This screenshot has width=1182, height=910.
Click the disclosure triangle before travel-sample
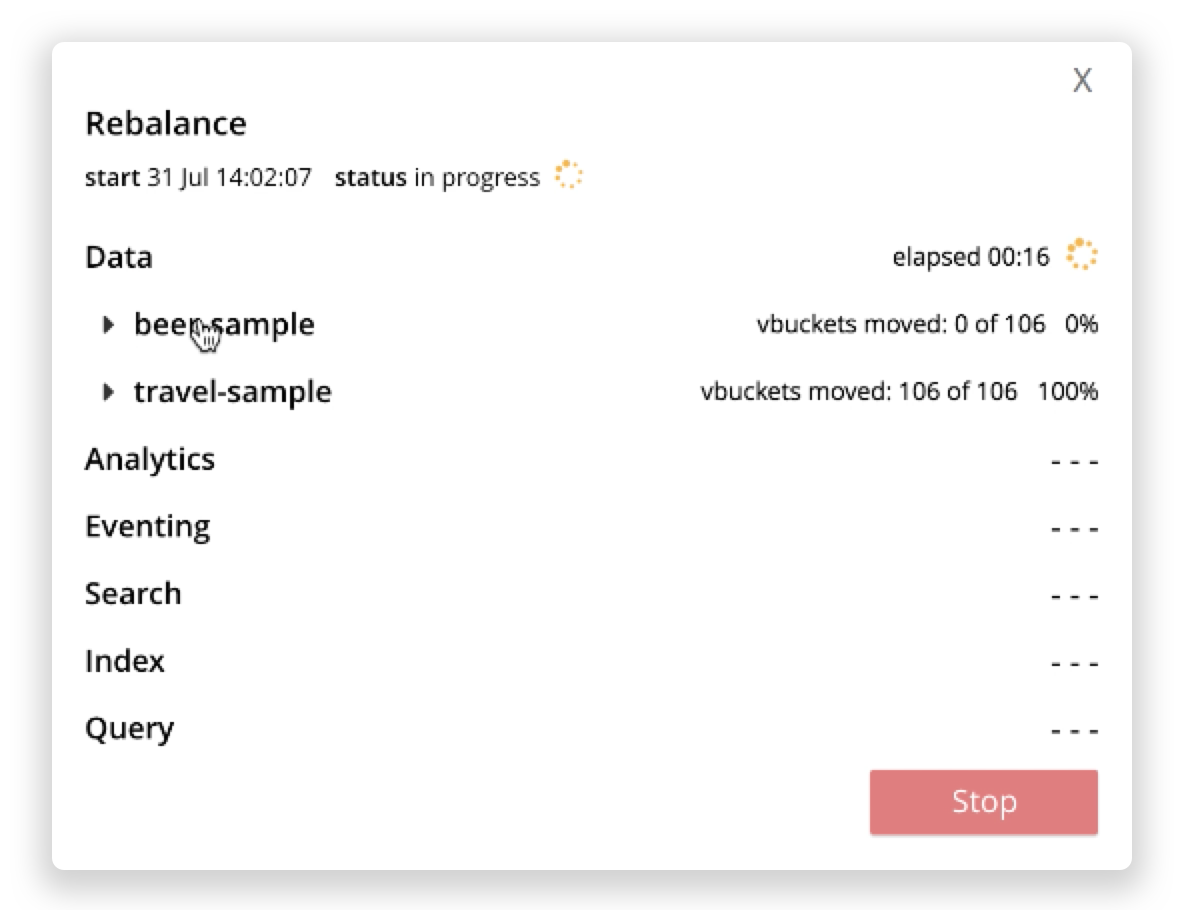pos(109,391)
